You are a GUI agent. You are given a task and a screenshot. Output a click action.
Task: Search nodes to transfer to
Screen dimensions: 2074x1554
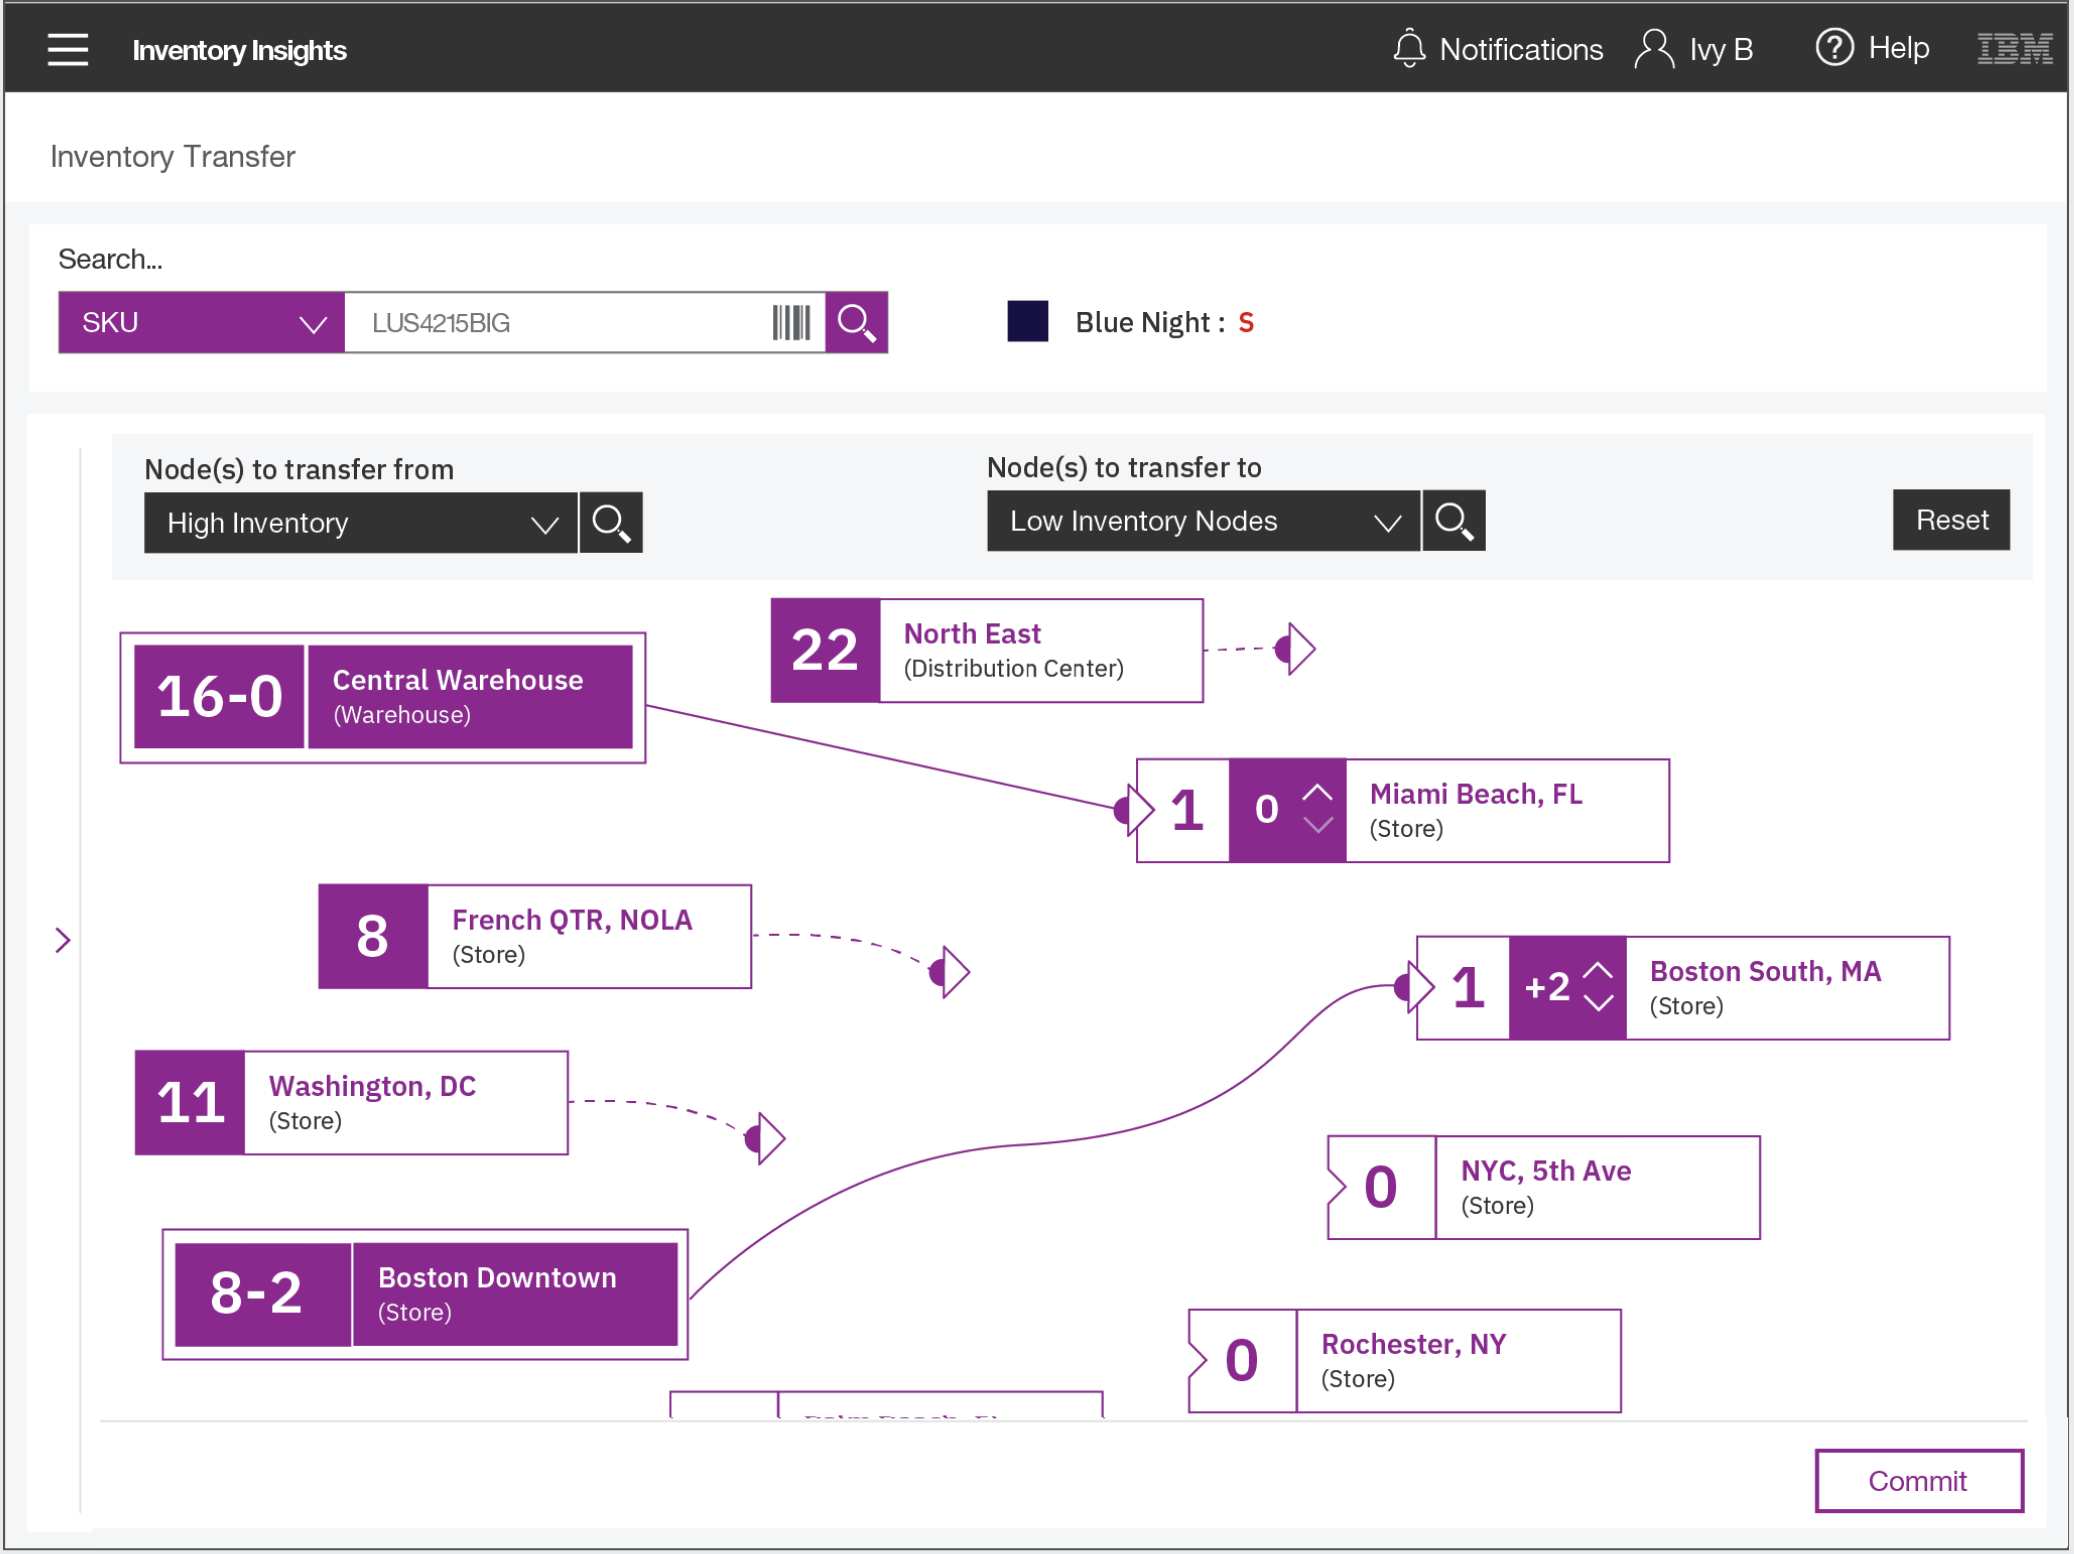coord(1453,521)
